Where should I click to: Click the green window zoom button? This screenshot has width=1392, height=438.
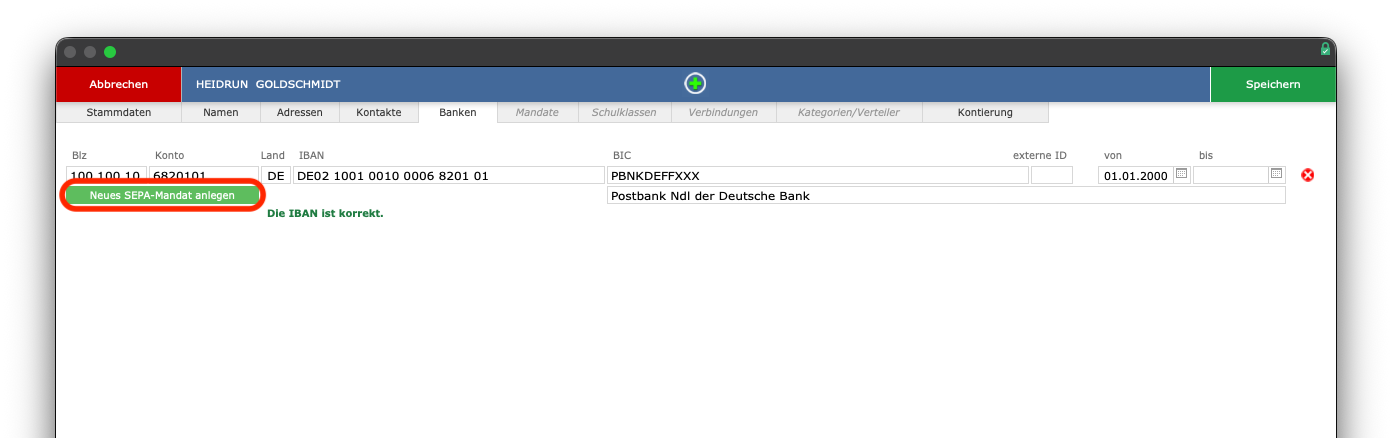point(110,52)
